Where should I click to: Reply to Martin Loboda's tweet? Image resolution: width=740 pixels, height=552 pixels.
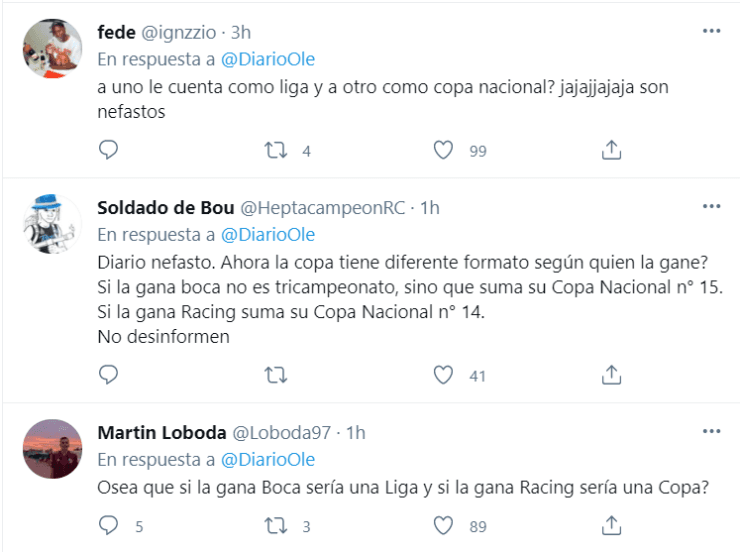click(109, 525)
